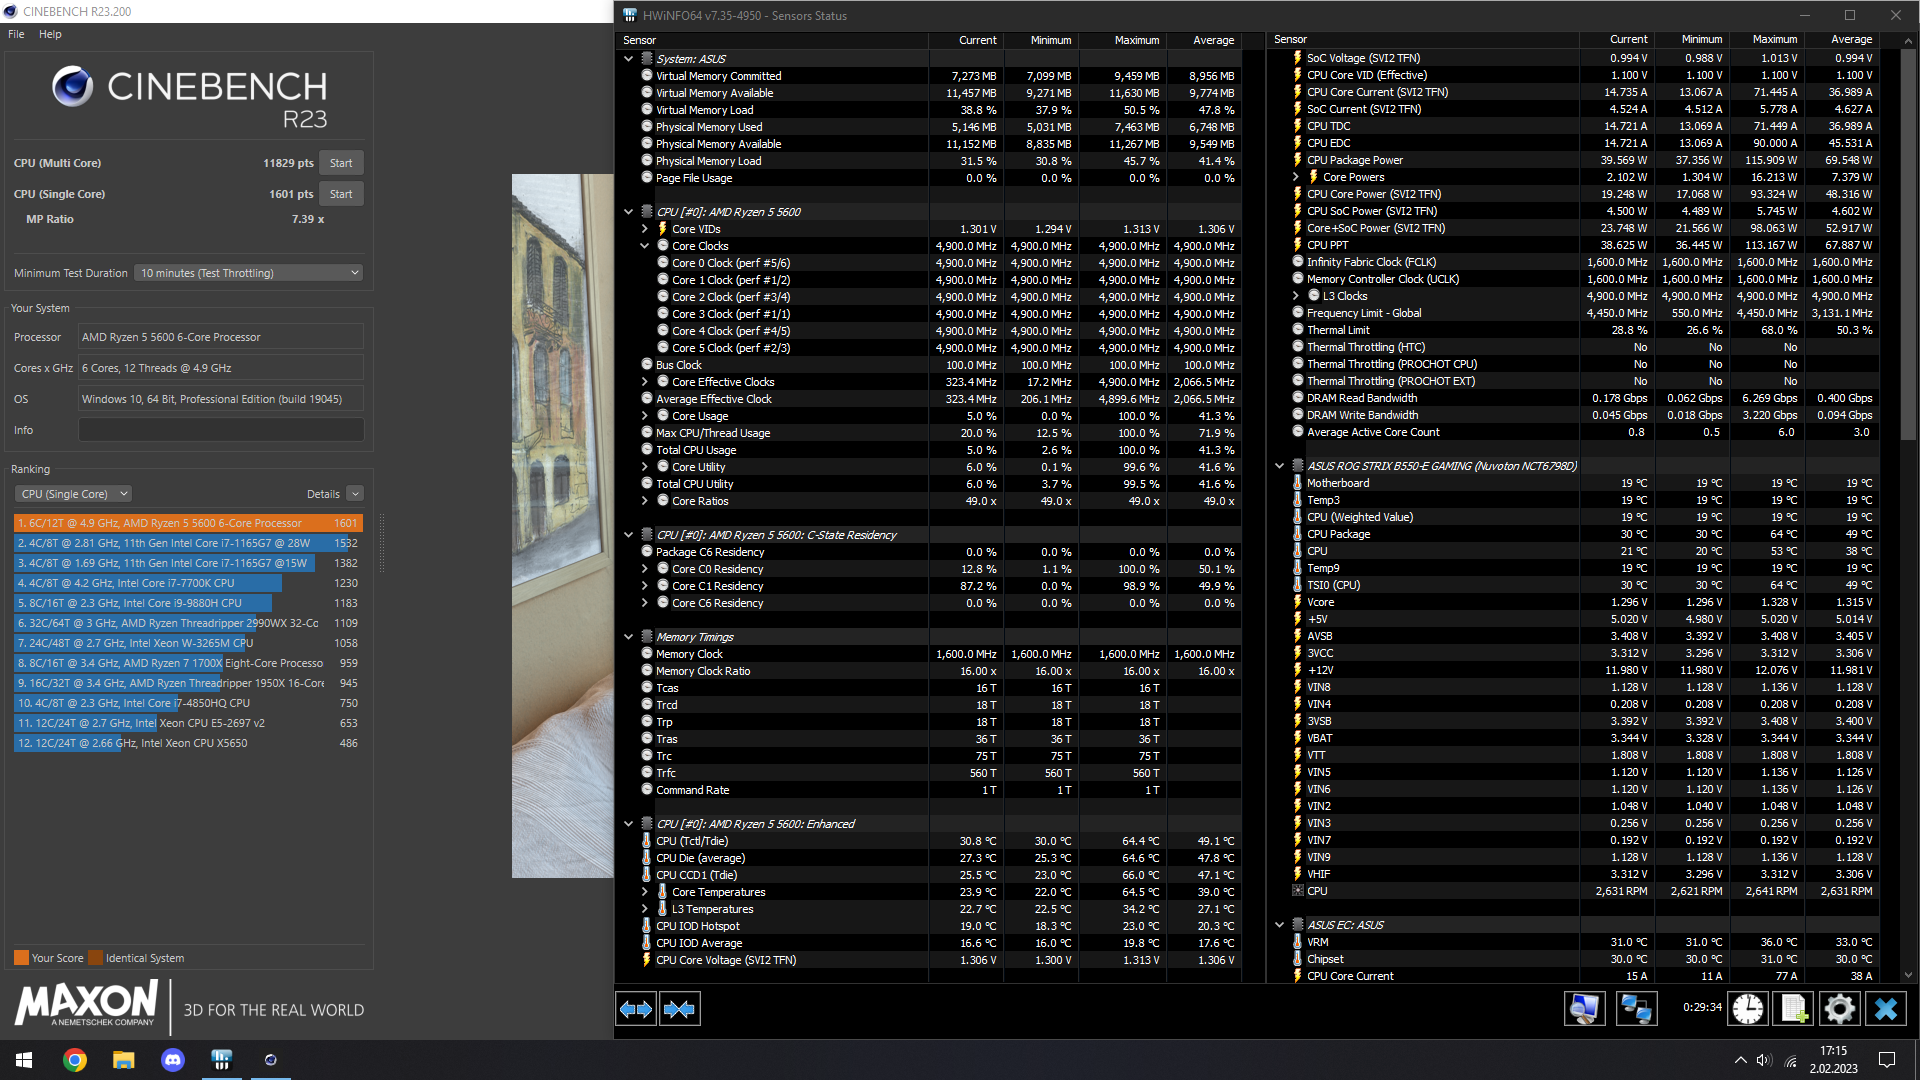Switch to HWiNFO via its taskbar icon
This screenshot has width=1920, height=1080.
[221, 1060]
